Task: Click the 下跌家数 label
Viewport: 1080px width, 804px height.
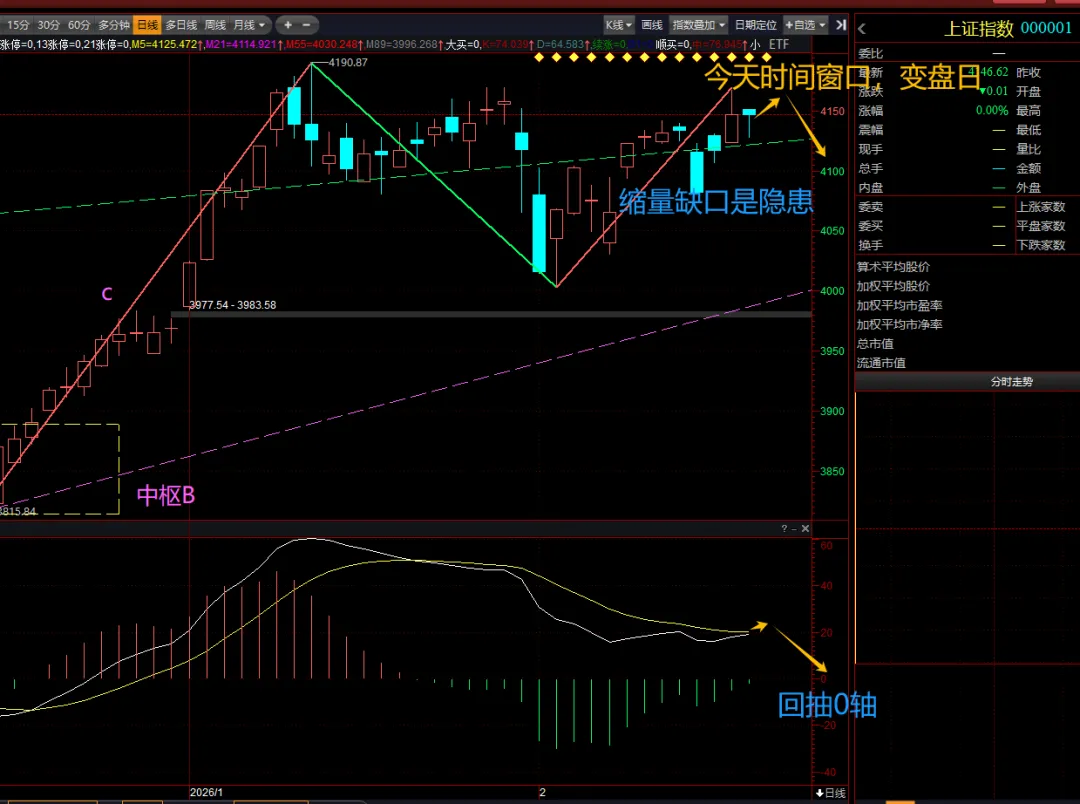Action: pyautogui.click(x=1041, y=245)
